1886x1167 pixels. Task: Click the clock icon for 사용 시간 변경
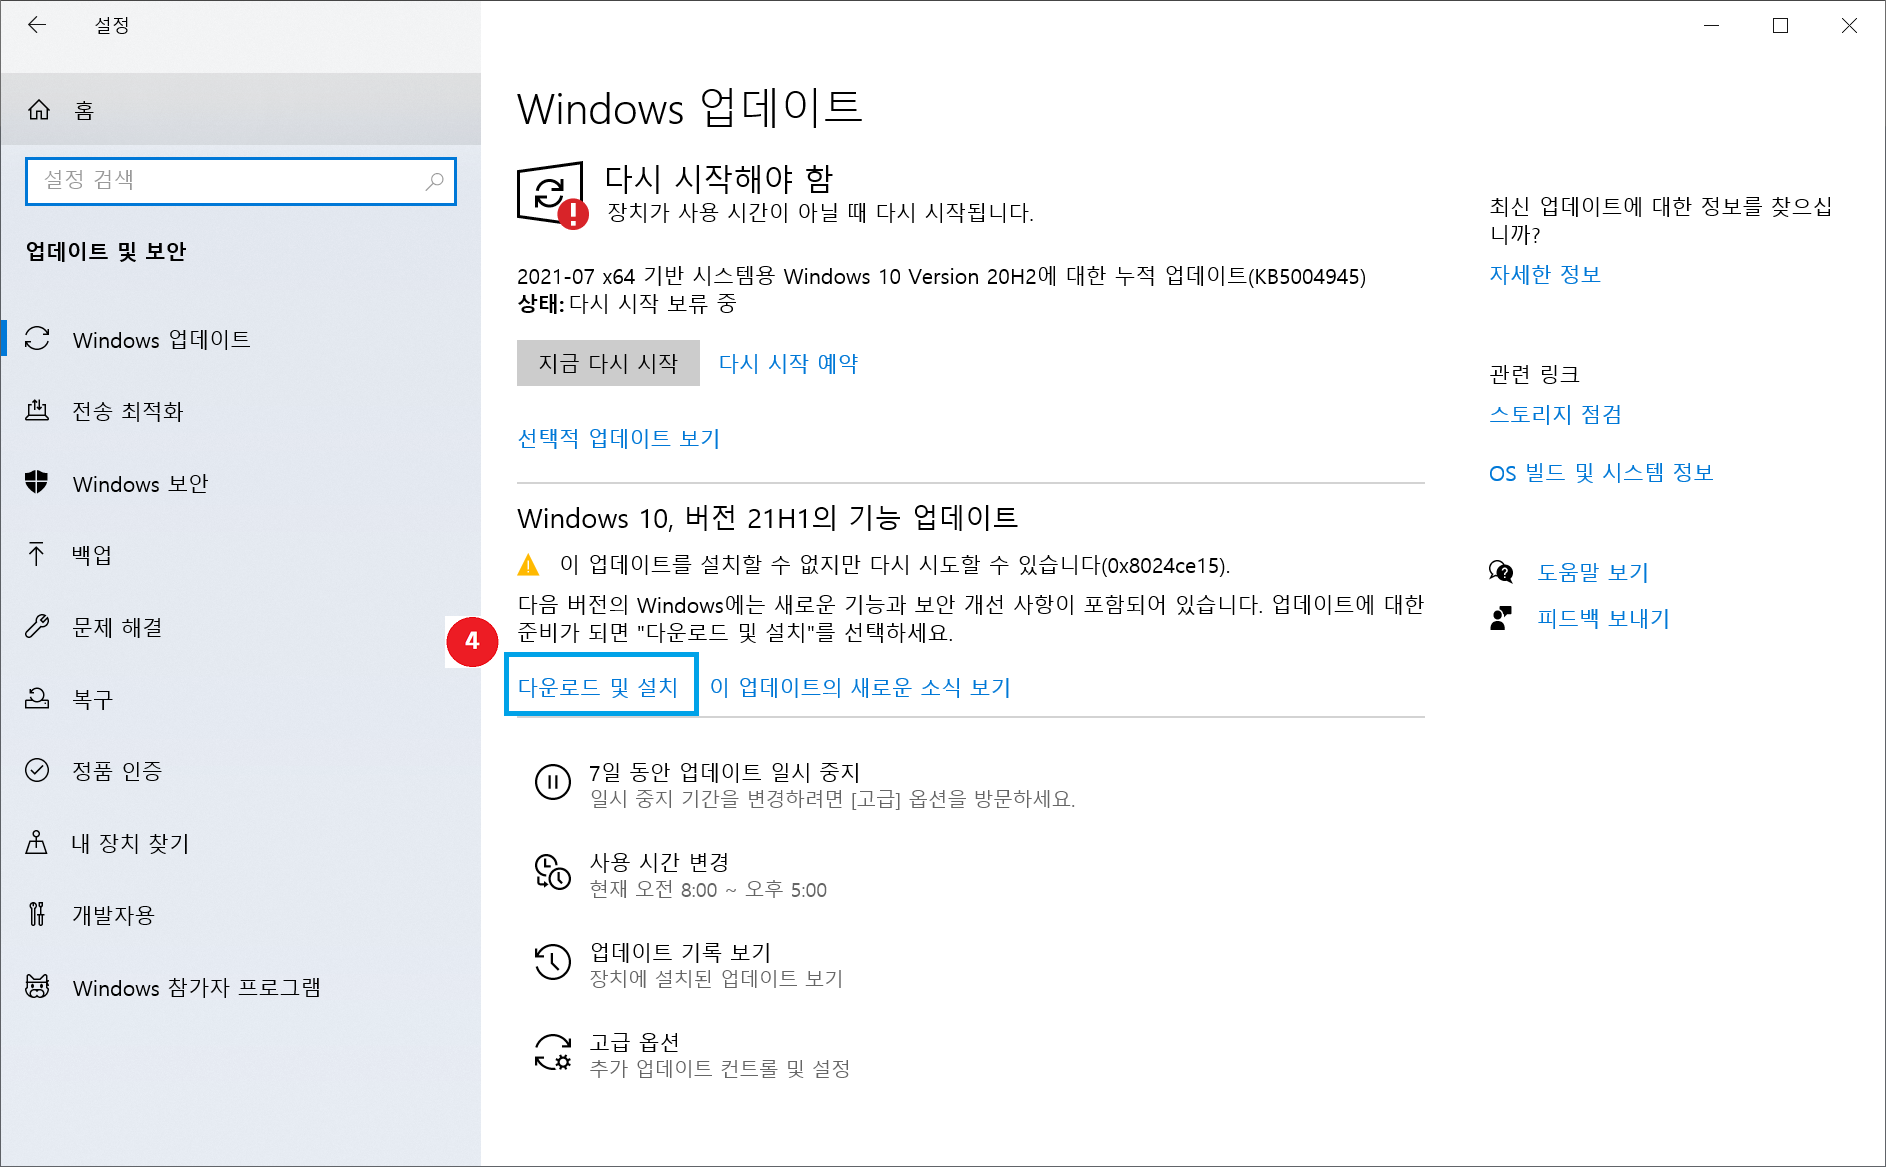pos(552,872)
